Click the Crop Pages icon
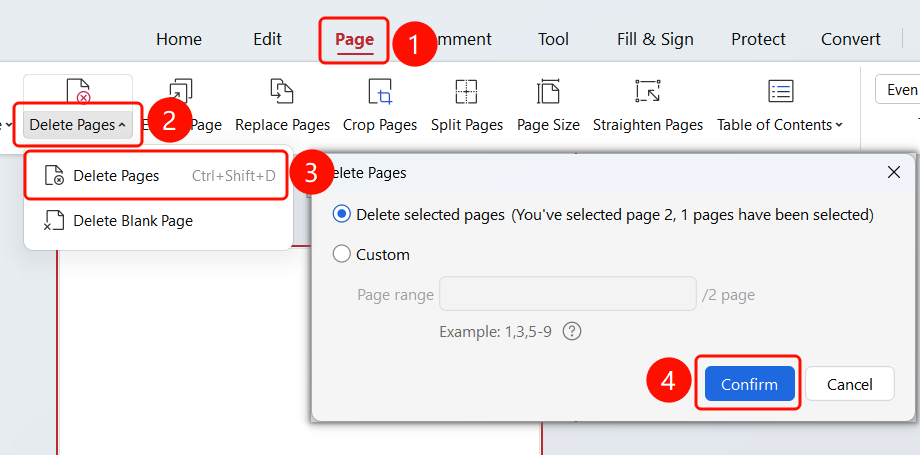 point(380,92)
